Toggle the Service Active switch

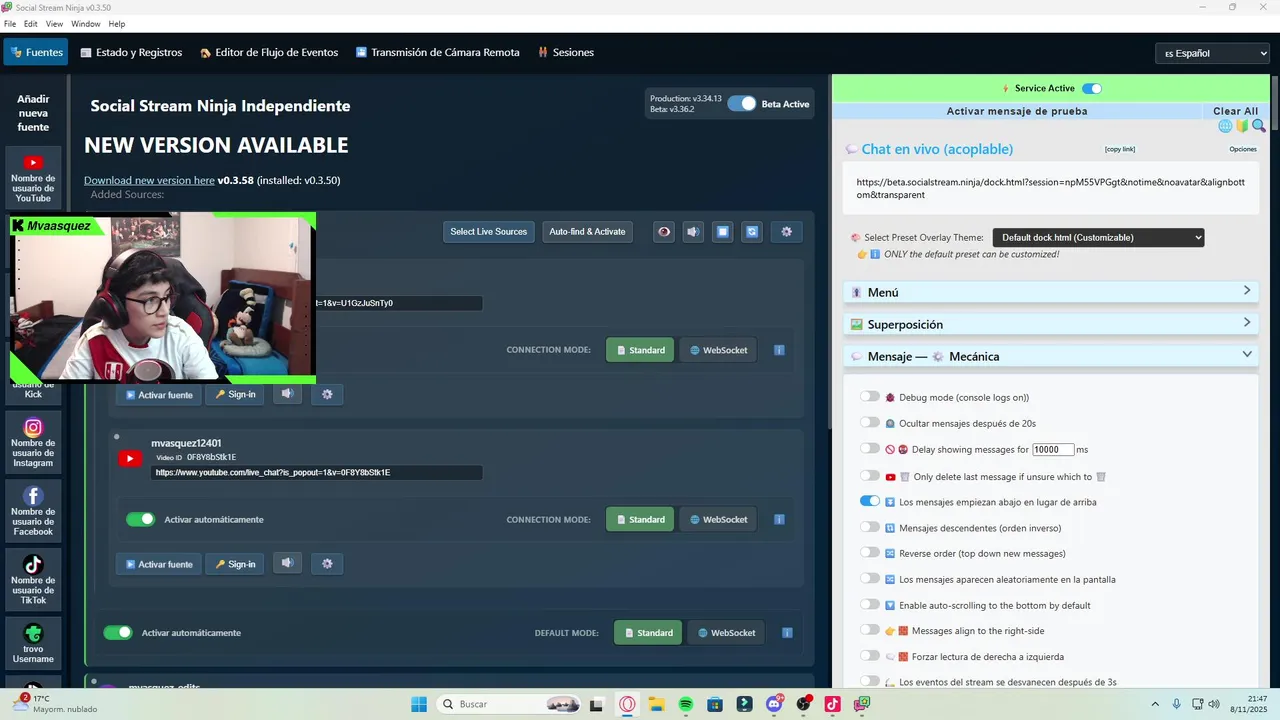click(1092, 88)
